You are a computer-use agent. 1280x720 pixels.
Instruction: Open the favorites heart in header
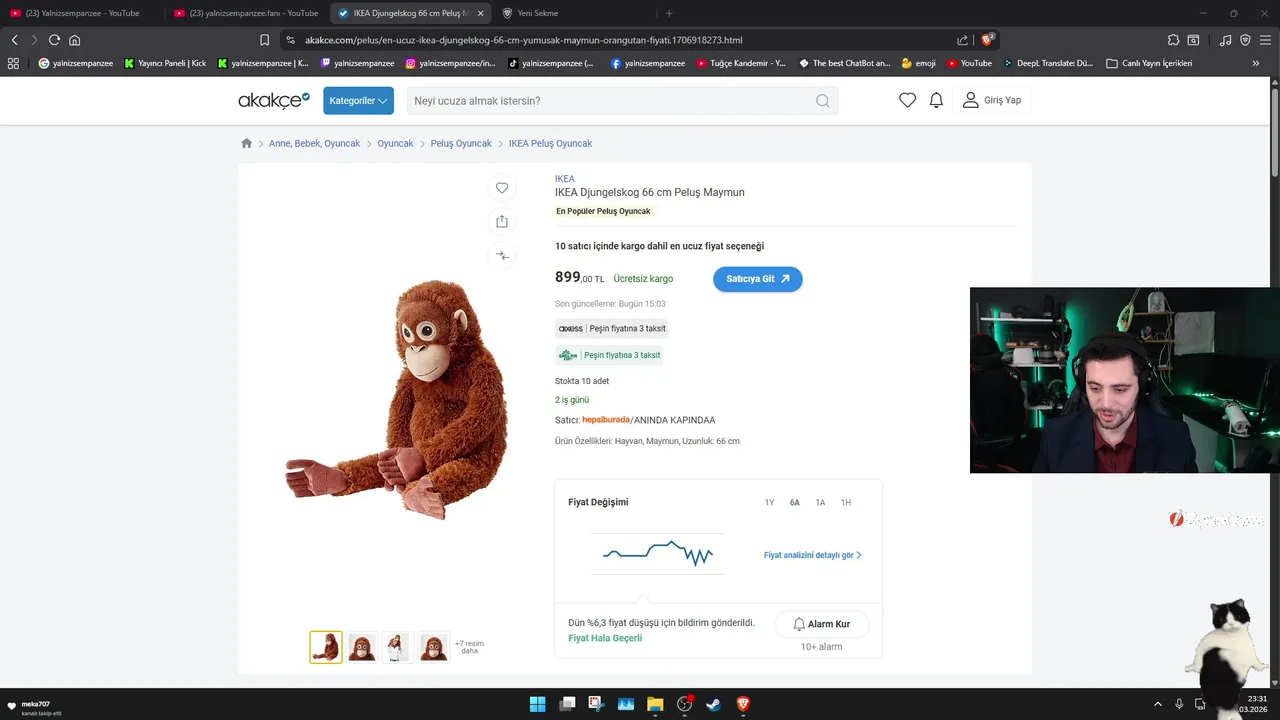pyautogui.click(x=907, y=100)
